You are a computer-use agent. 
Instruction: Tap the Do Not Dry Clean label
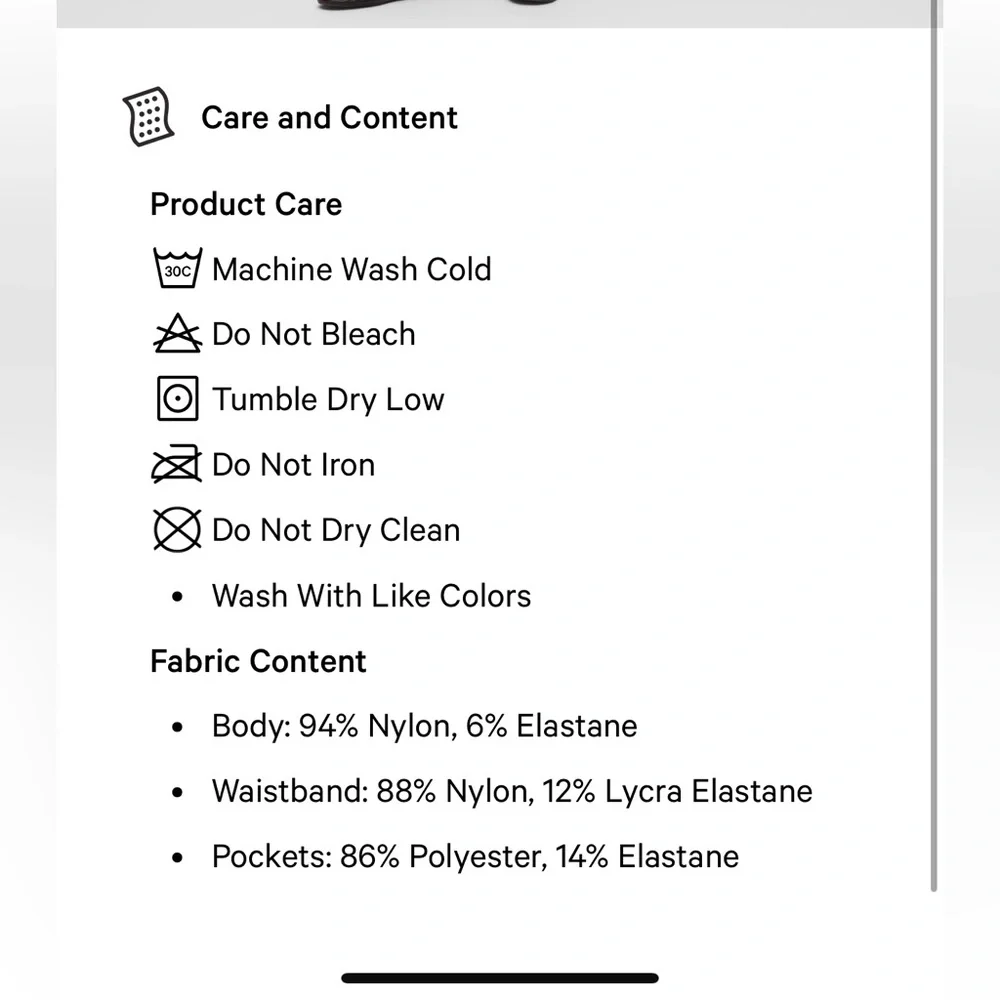click(x=336, y=530)
